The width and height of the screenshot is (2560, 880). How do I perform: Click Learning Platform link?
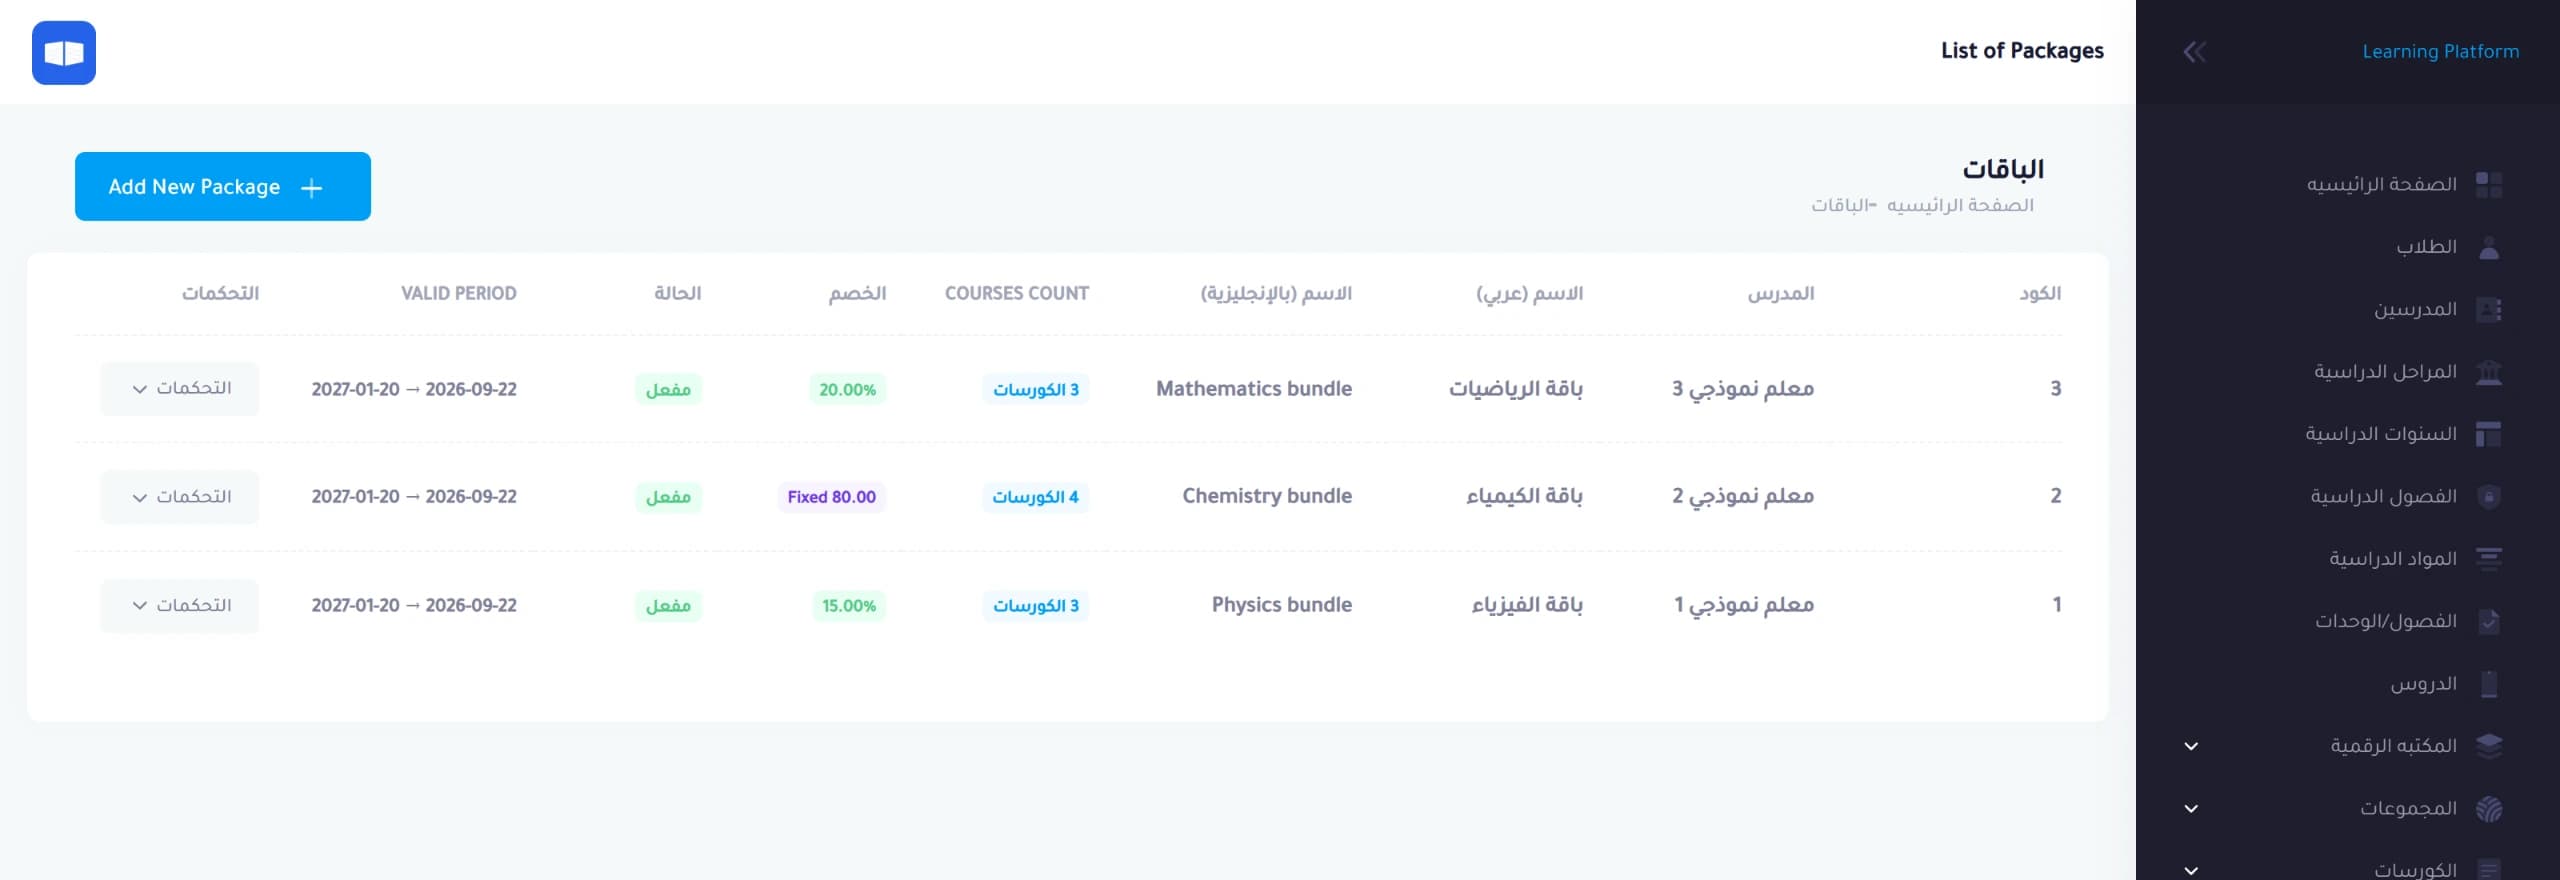(2440, 52)
